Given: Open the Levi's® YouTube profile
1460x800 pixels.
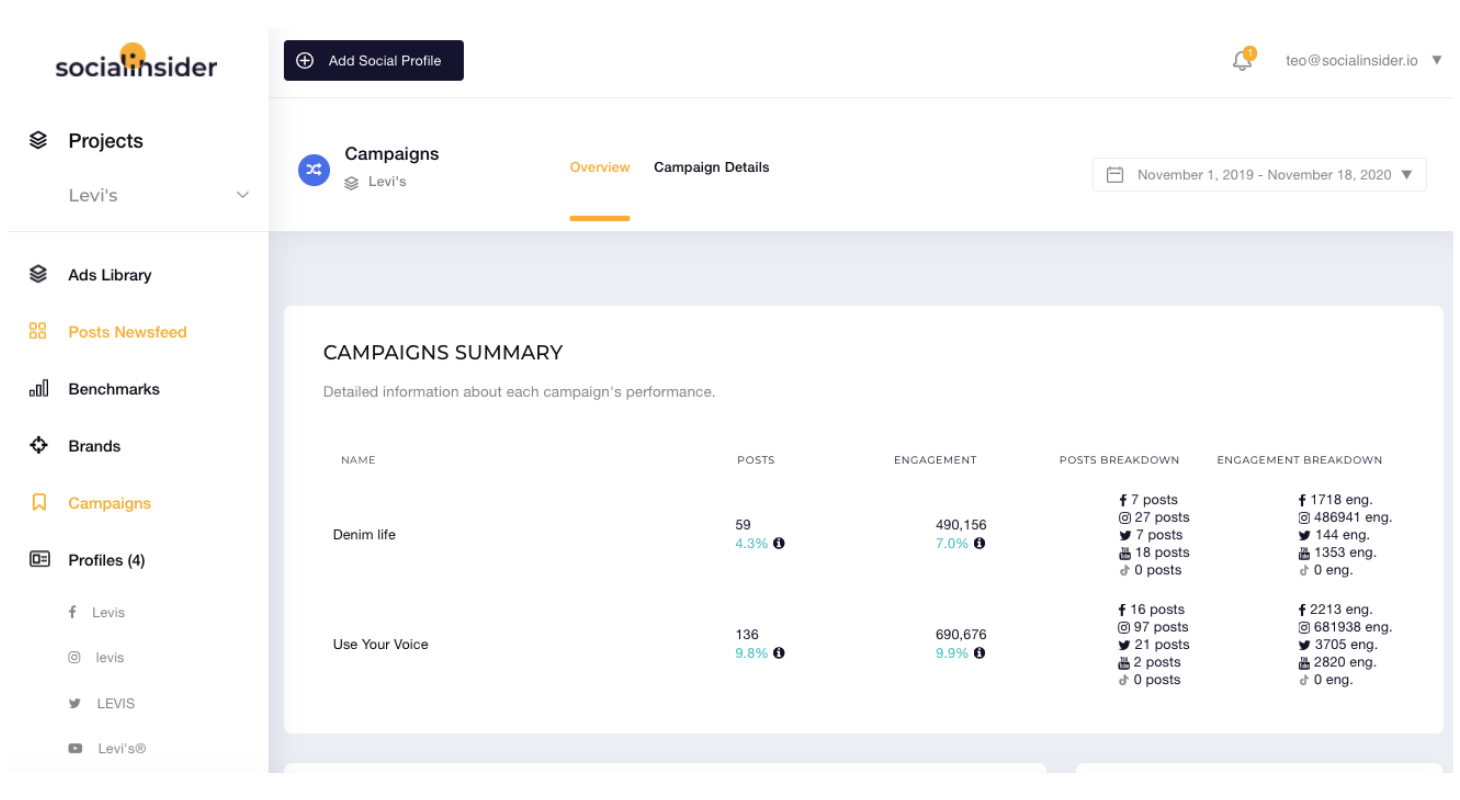Looking at the screenshot, I should pos(122,748).
